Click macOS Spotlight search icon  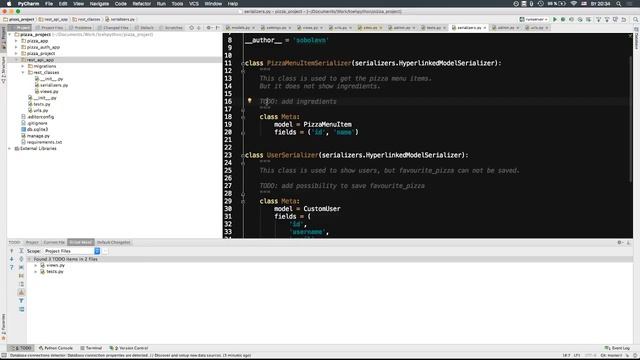coord(619,4)
